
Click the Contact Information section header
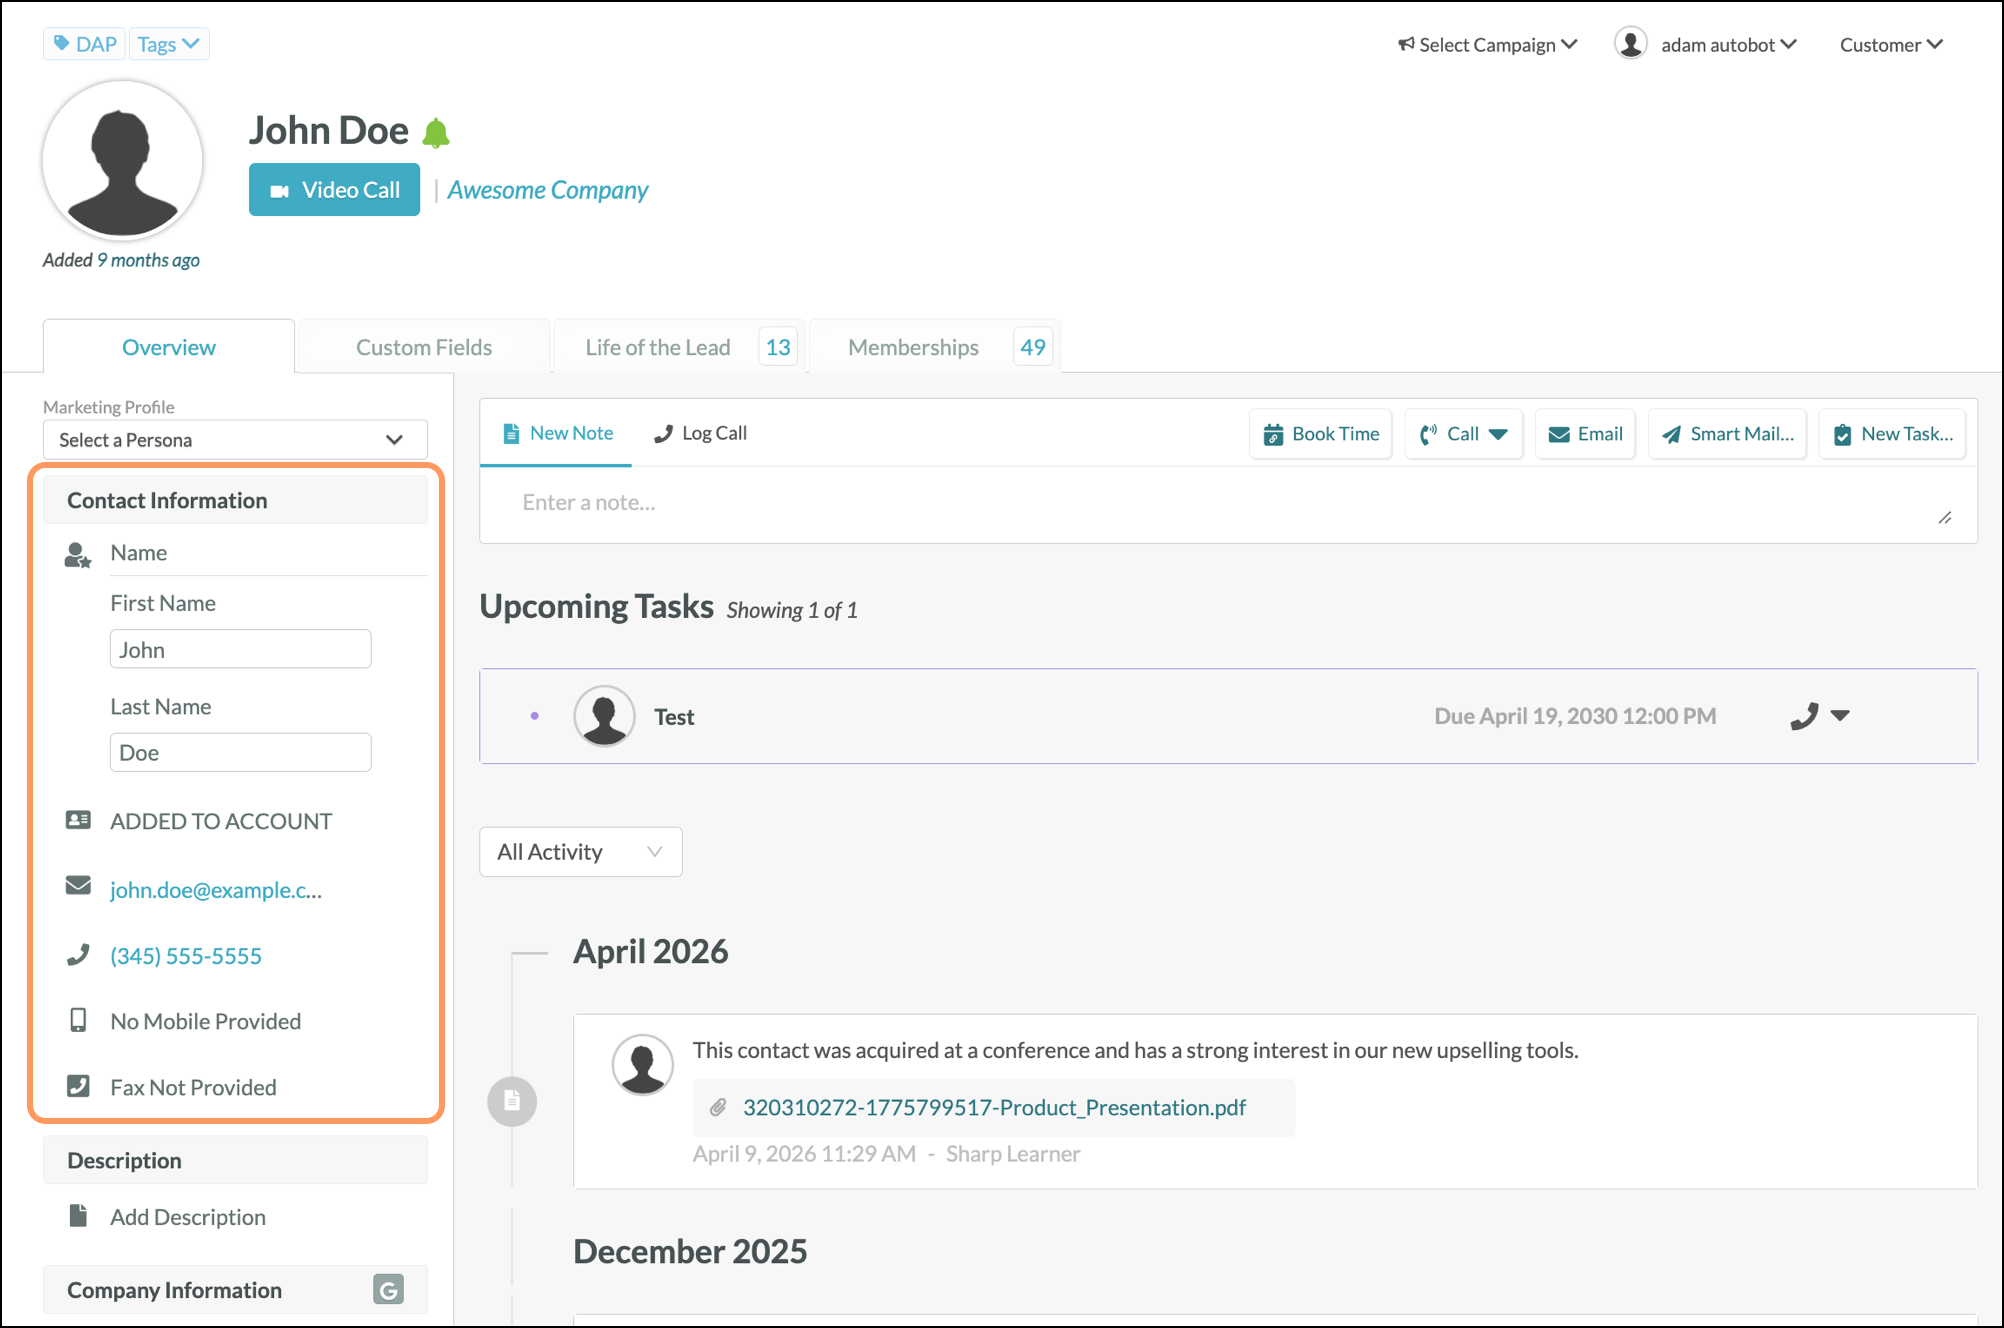pos(235,500)
